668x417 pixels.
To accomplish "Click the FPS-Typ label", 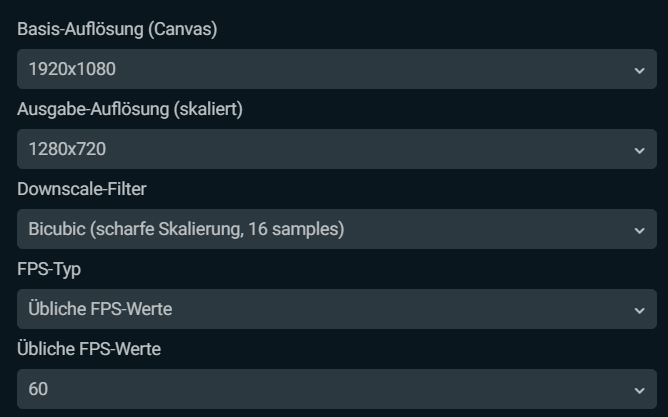I will (50, 269).
